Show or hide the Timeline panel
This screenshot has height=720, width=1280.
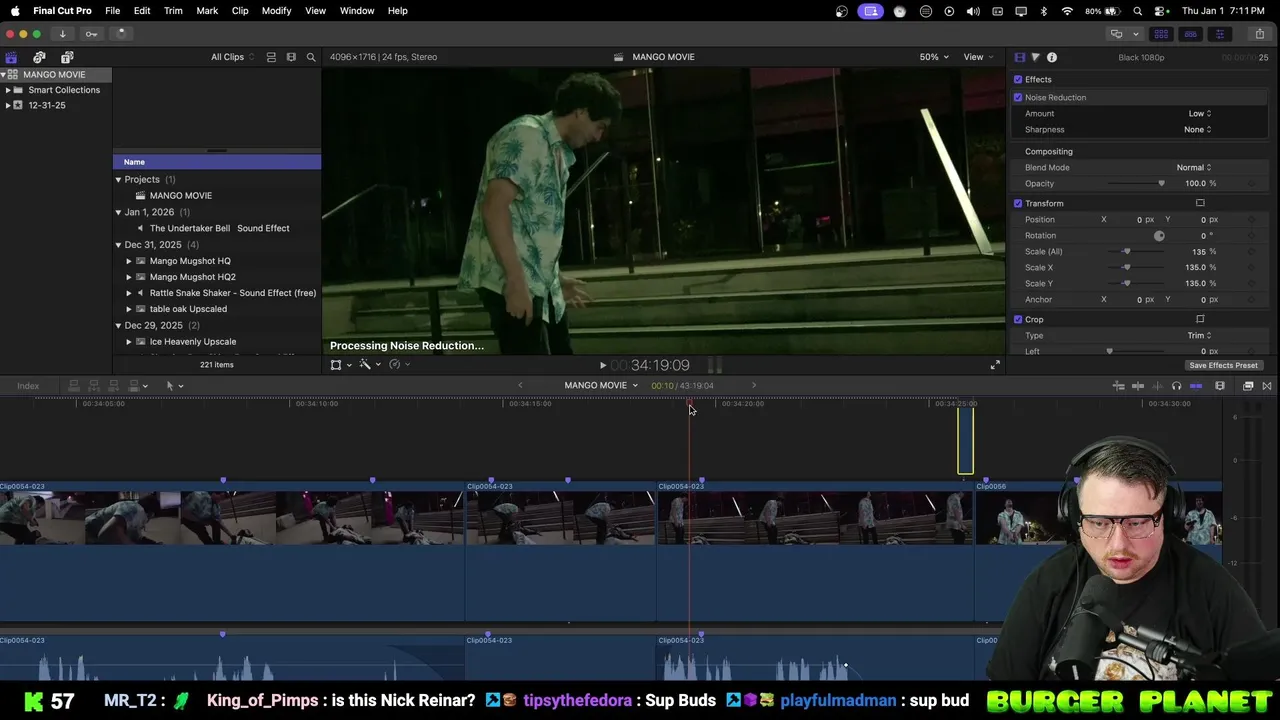click(1190, 34)
